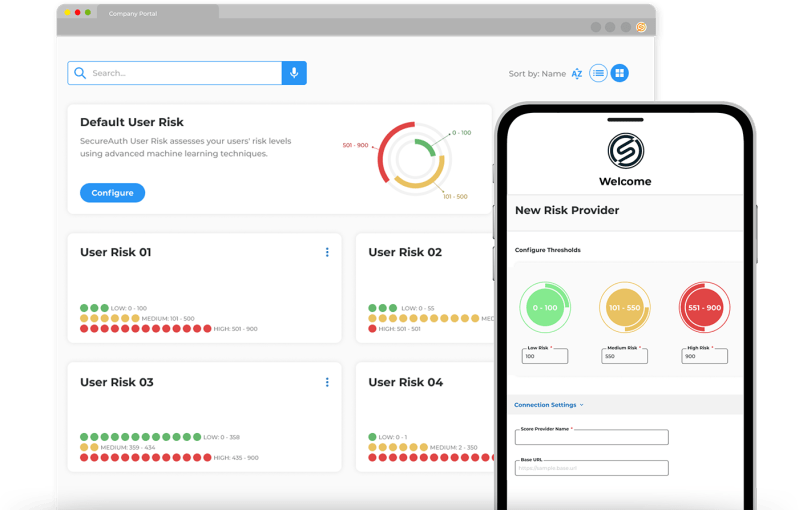Click the 0 - 100 label beside donut chart
This screenshot has height=510, width=799.
pos(462,132)
